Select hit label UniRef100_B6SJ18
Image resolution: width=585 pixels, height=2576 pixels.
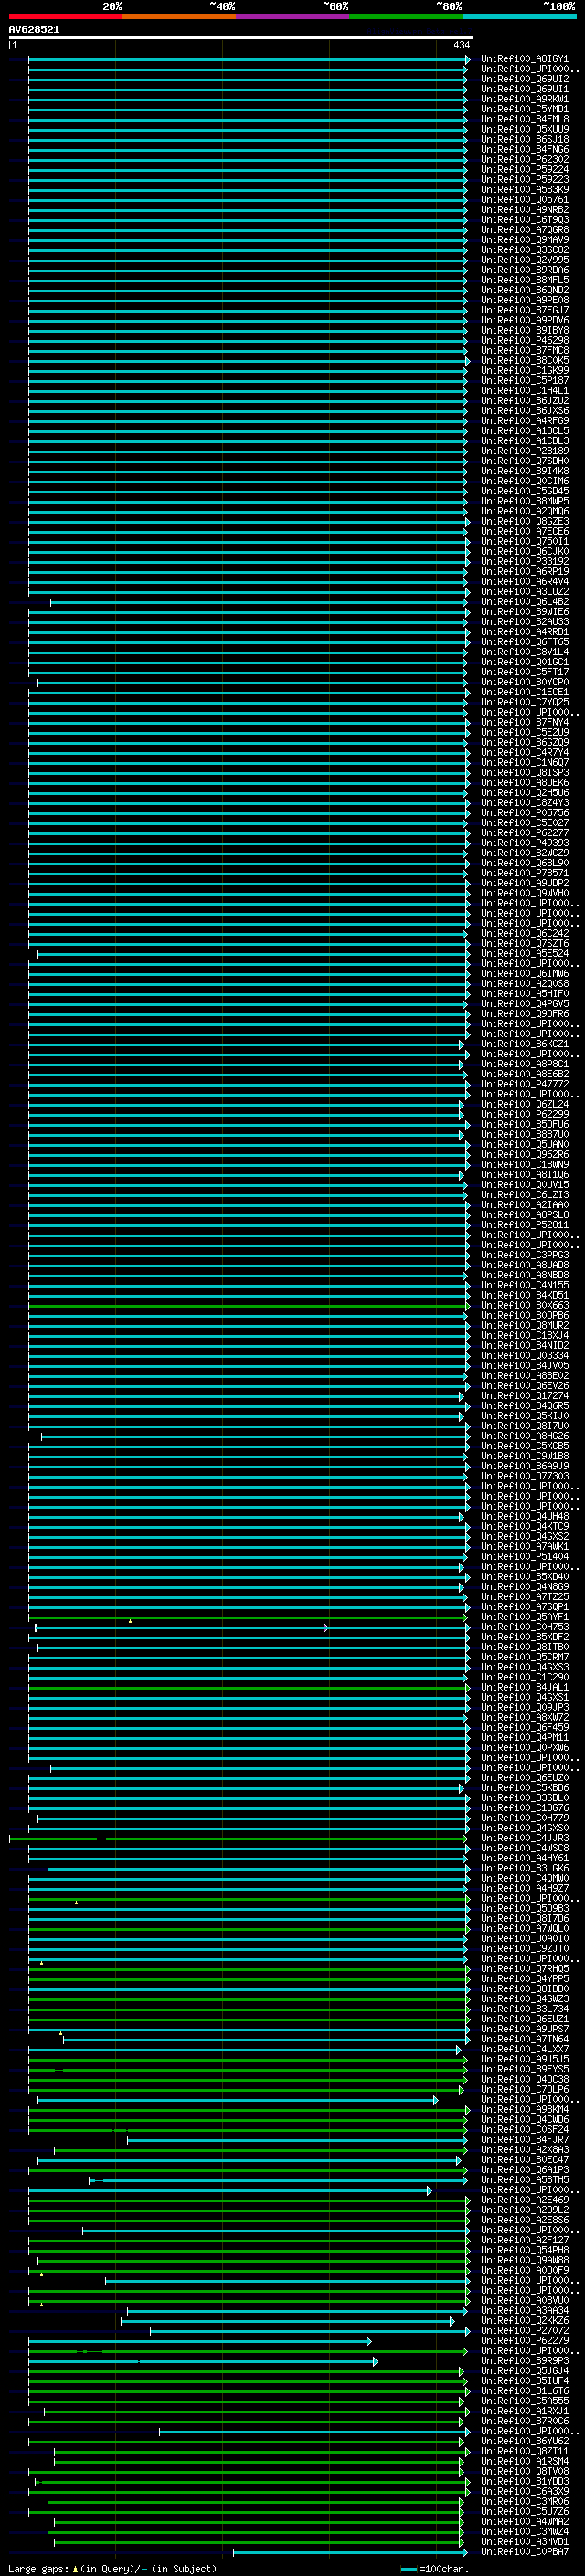click(524, 139)
